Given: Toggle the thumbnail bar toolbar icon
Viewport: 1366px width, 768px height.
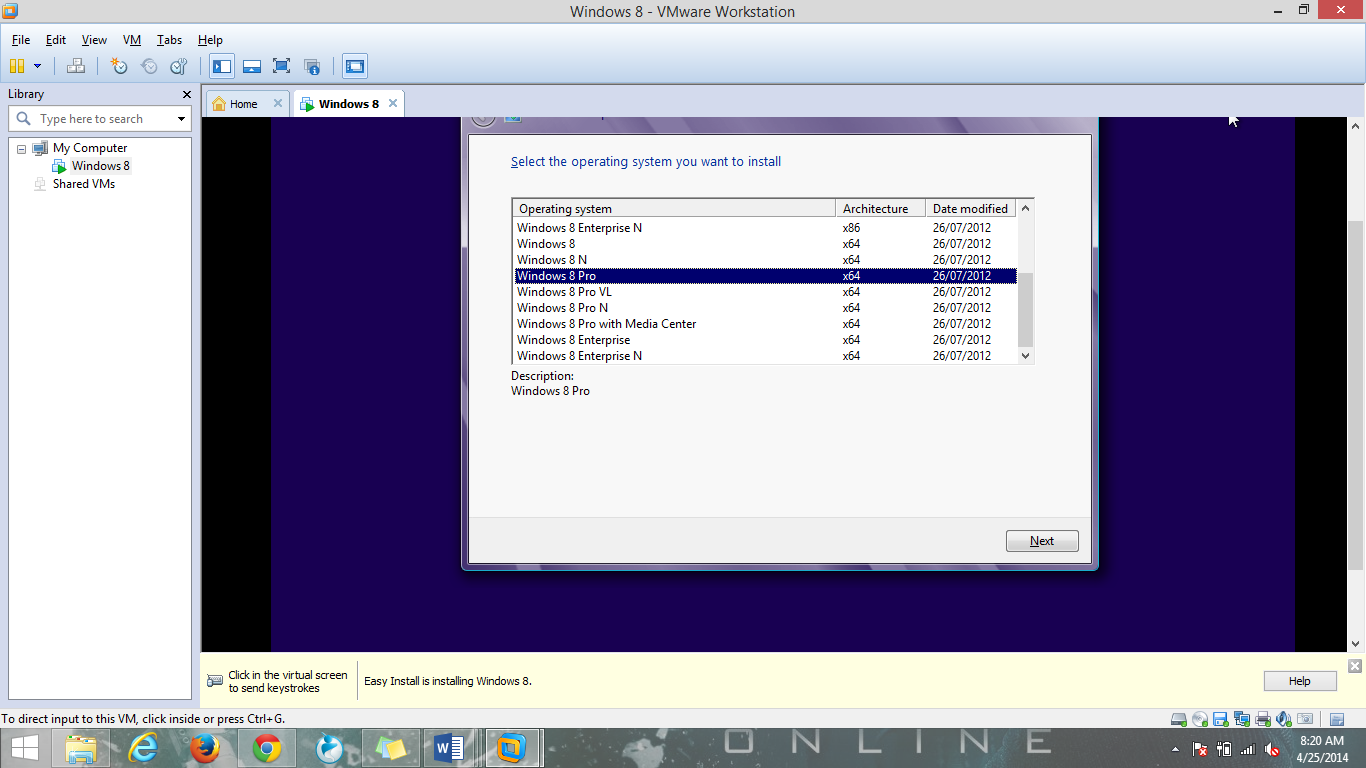Looking at the screenshot, I should point(252,66).
